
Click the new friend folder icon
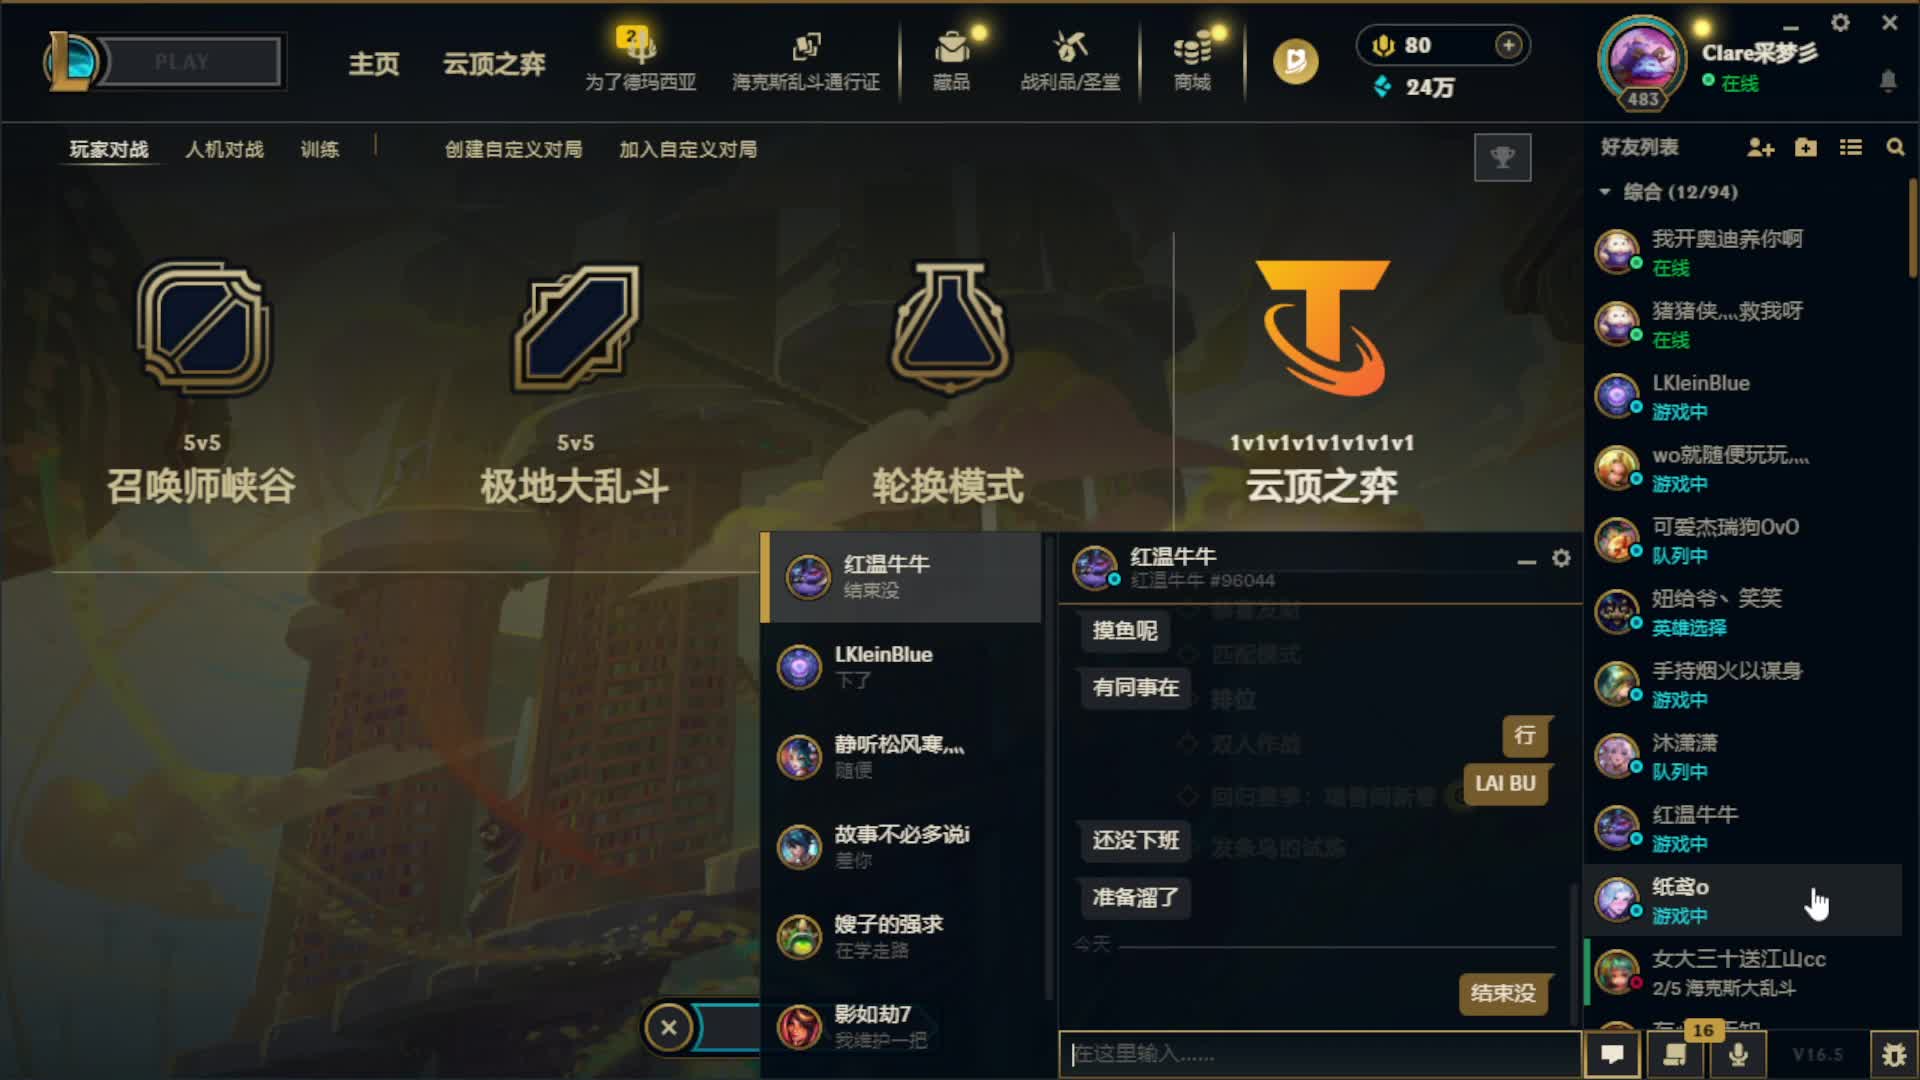point(1806,148)
